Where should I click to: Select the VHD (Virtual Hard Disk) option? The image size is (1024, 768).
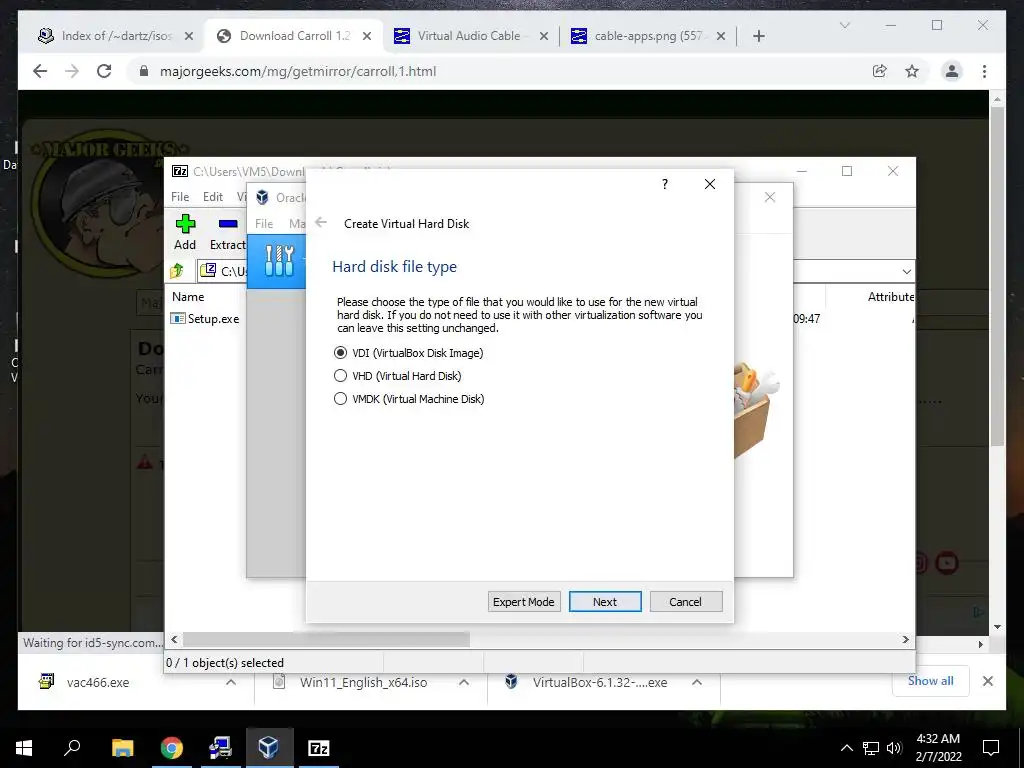[x=398, y=376]
